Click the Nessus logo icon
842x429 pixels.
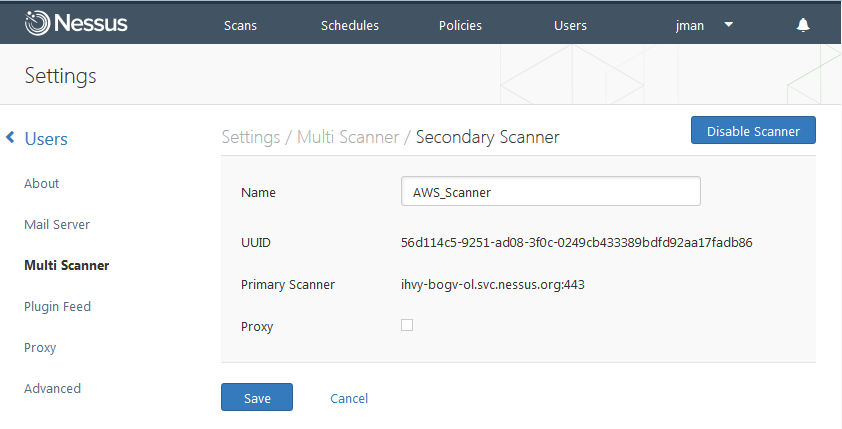pos(37,24)
